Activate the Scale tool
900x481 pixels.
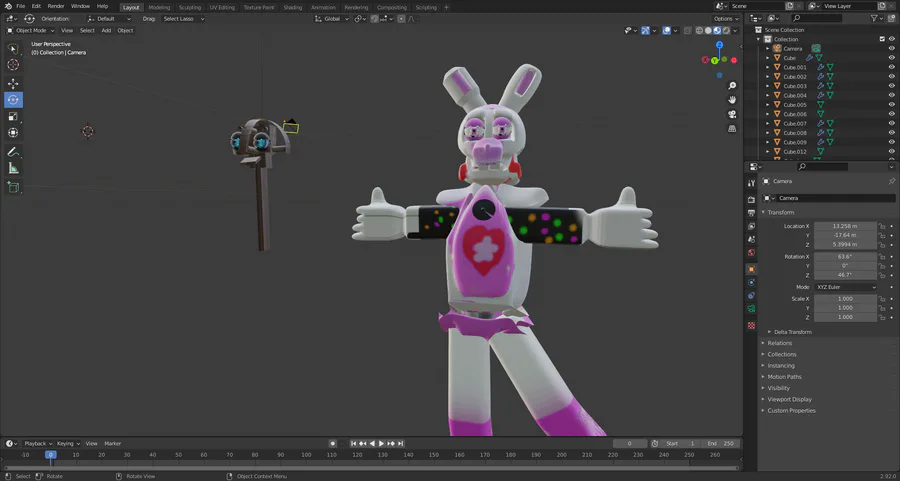coord(13,116)
